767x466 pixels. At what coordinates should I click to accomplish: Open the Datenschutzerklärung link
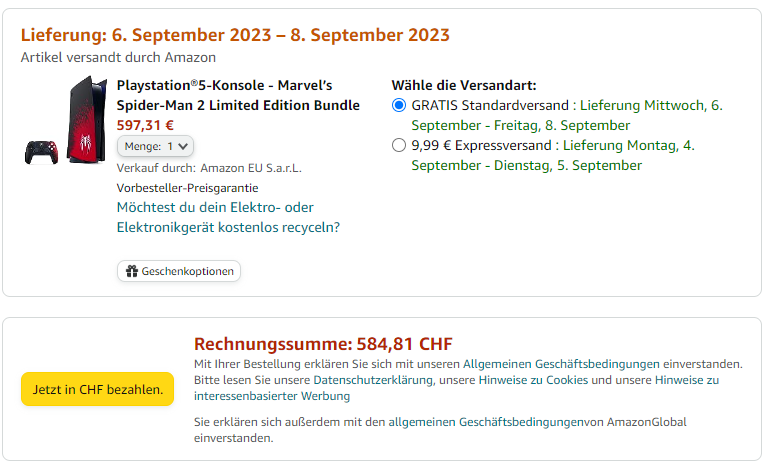(370, 380)
